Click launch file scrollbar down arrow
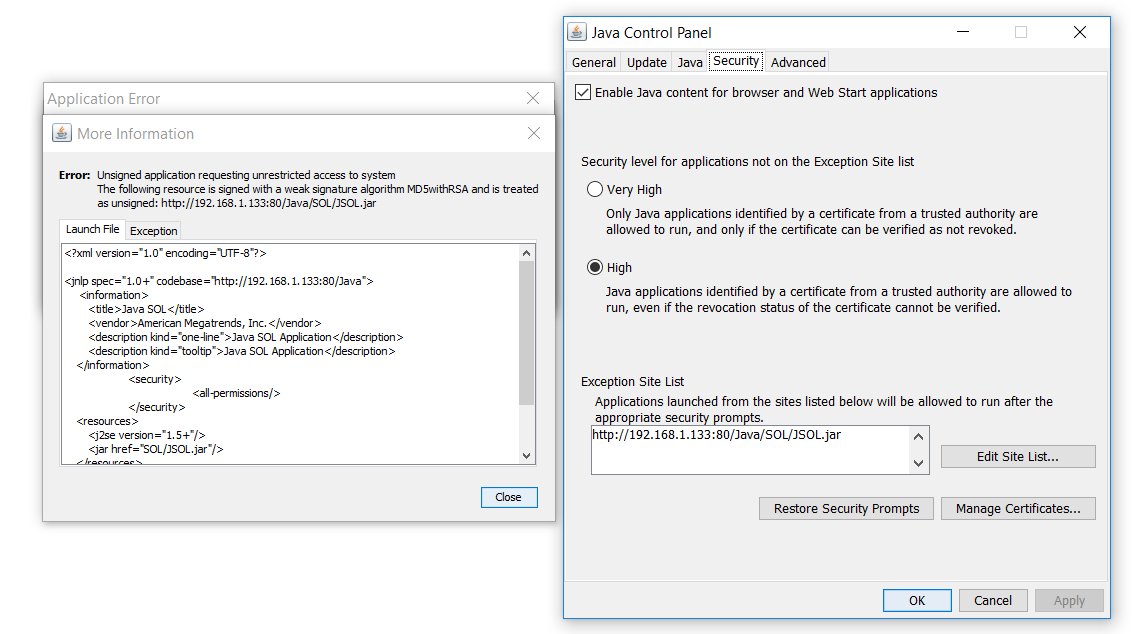The image size is (1141, 634). point(526,456)
